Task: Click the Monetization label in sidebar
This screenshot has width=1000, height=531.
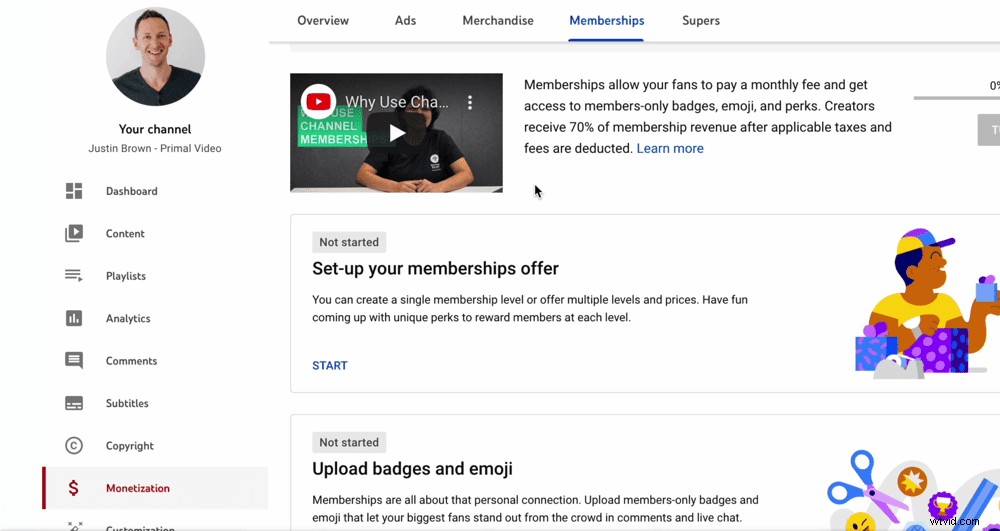Action: pyautogui.click(x=138, y=488)
